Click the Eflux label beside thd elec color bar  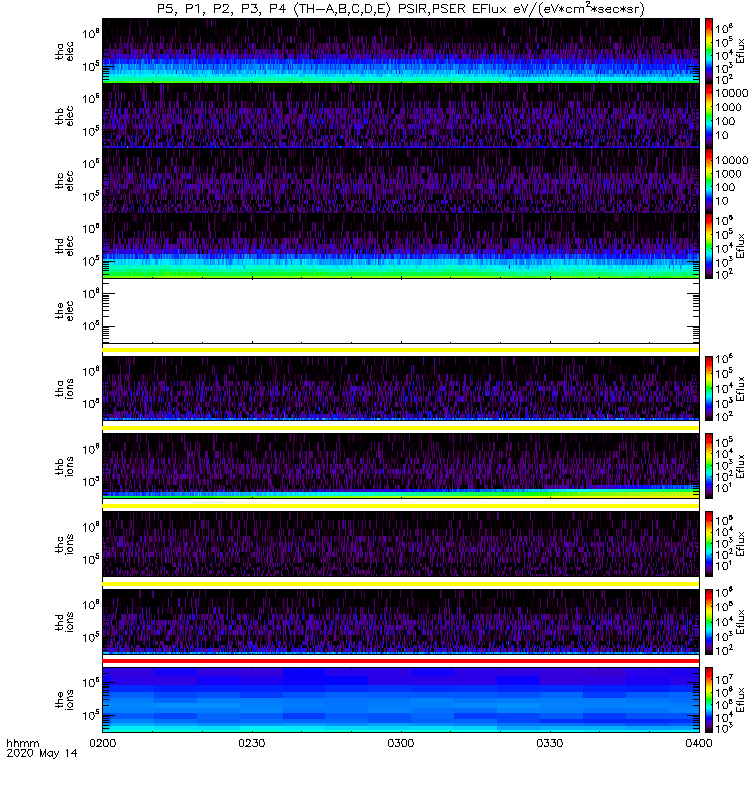tap(741, 246)
